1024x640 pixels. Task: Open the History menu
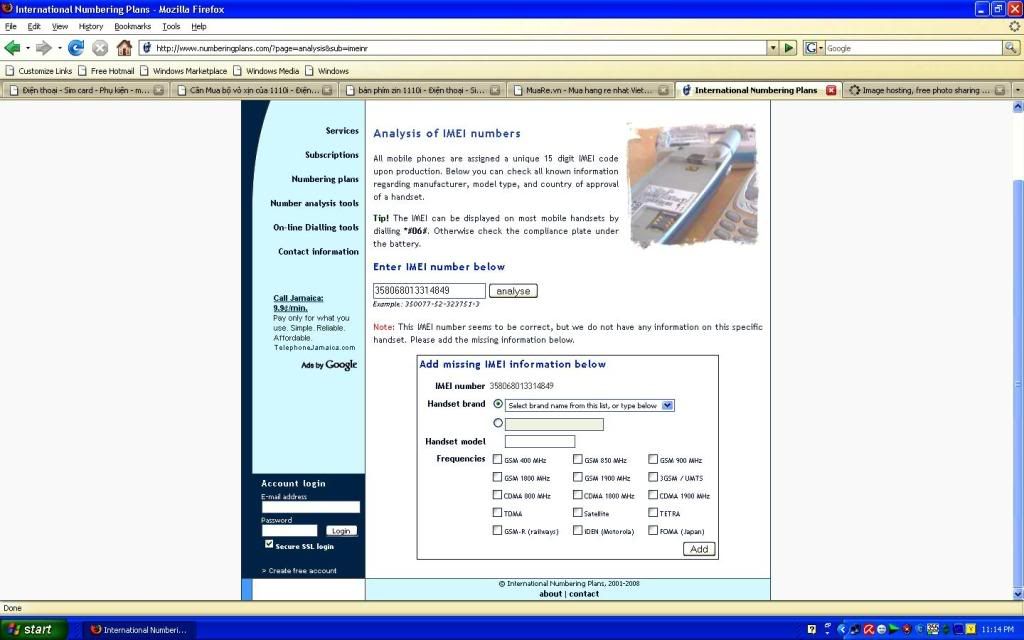(91, 26)
